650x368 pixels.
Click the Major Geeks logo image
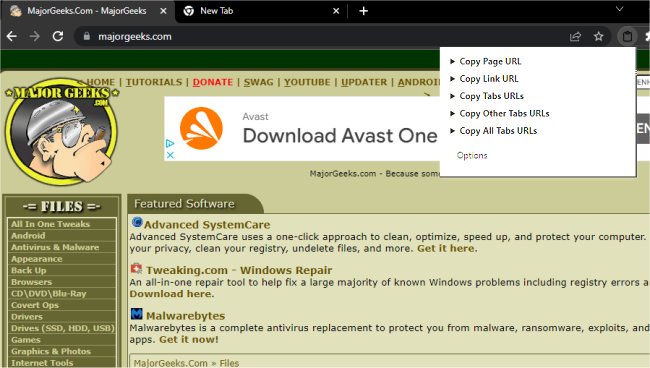[61, 132]
